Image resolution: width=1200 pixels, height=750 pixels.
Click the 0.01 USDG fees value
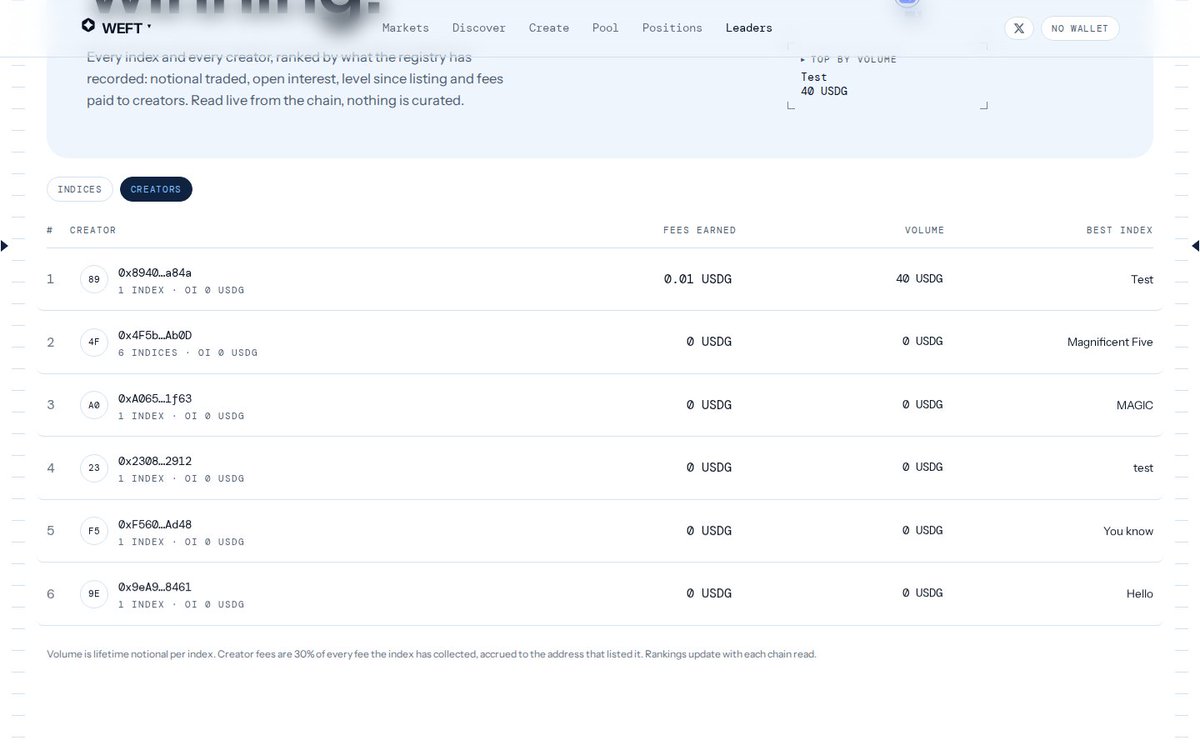698,279
